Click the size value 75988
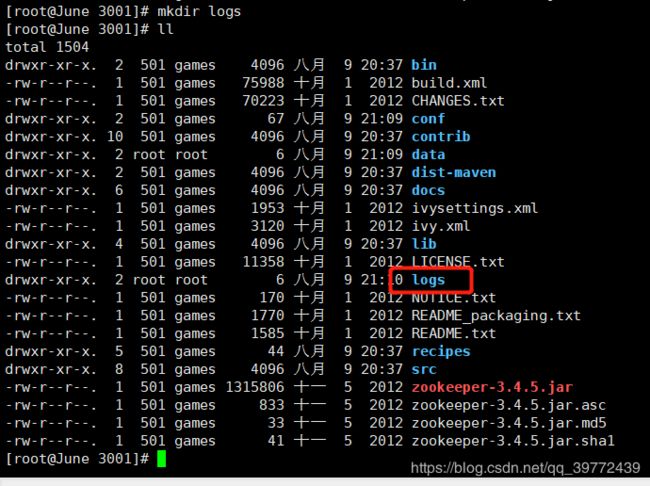 [x=263, y=83]
